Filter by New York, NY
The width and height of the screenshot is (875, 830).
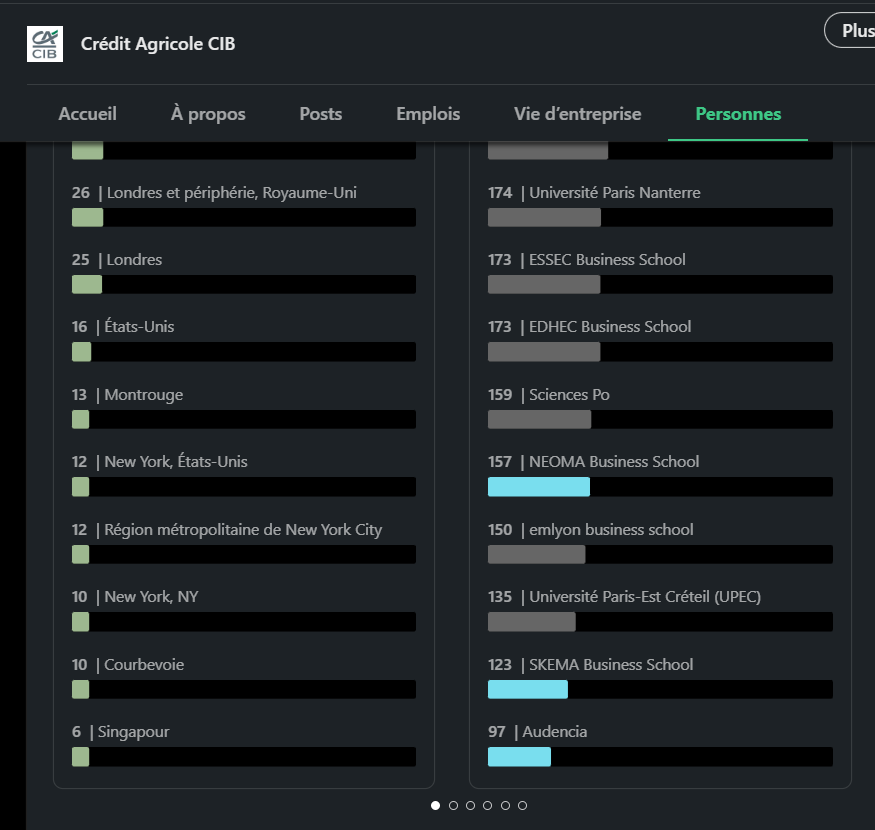tap(244, 610)
